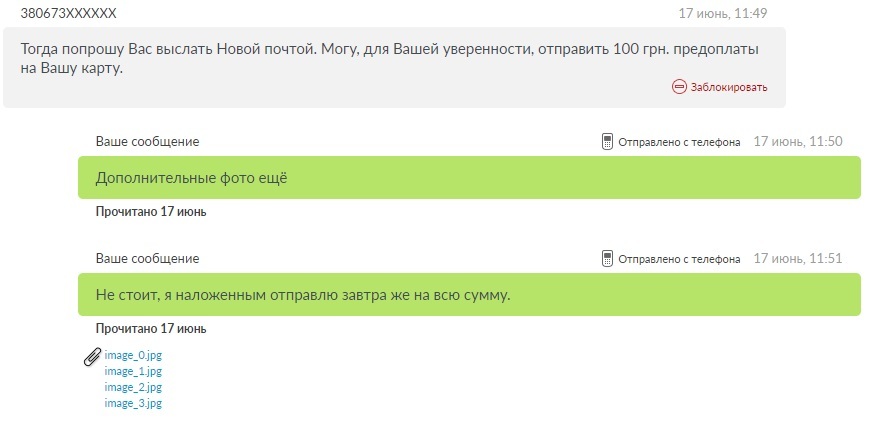The image size is (869, 431).
Task: Click the phone icon on the 11:51 message
Action: point(607,259)
